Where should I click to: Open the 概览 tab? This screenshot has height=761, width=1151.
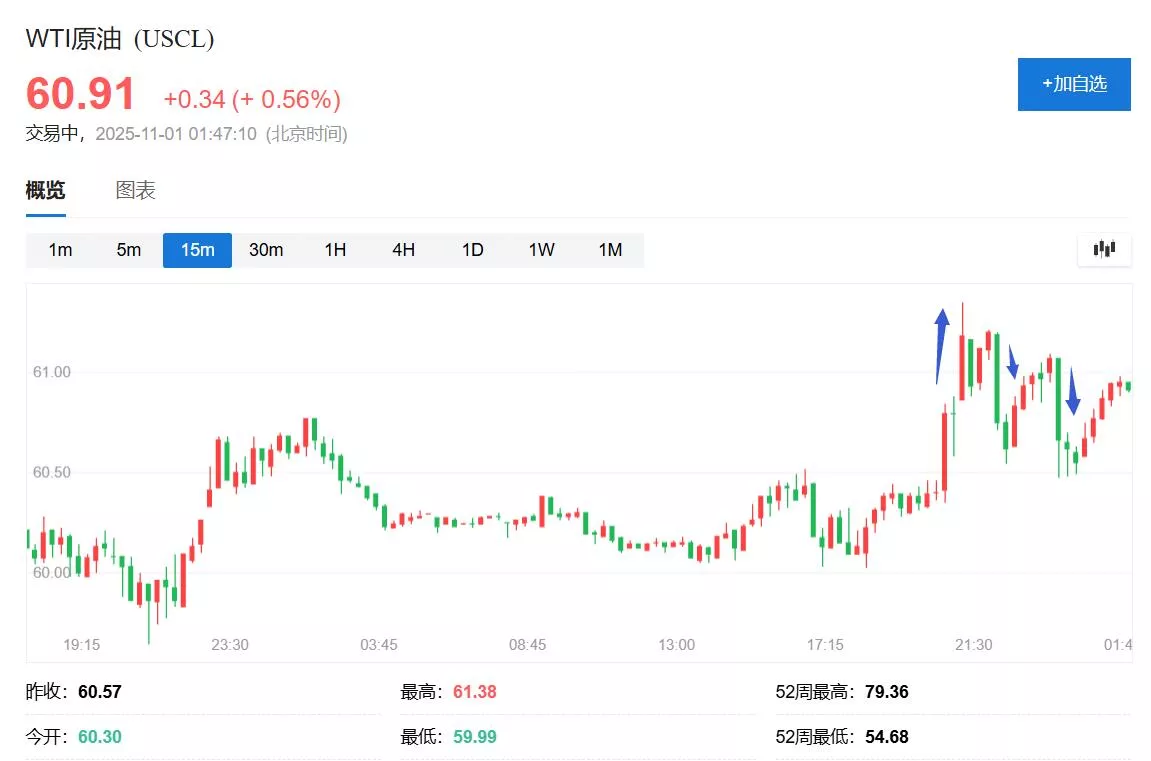pos(45,190)
